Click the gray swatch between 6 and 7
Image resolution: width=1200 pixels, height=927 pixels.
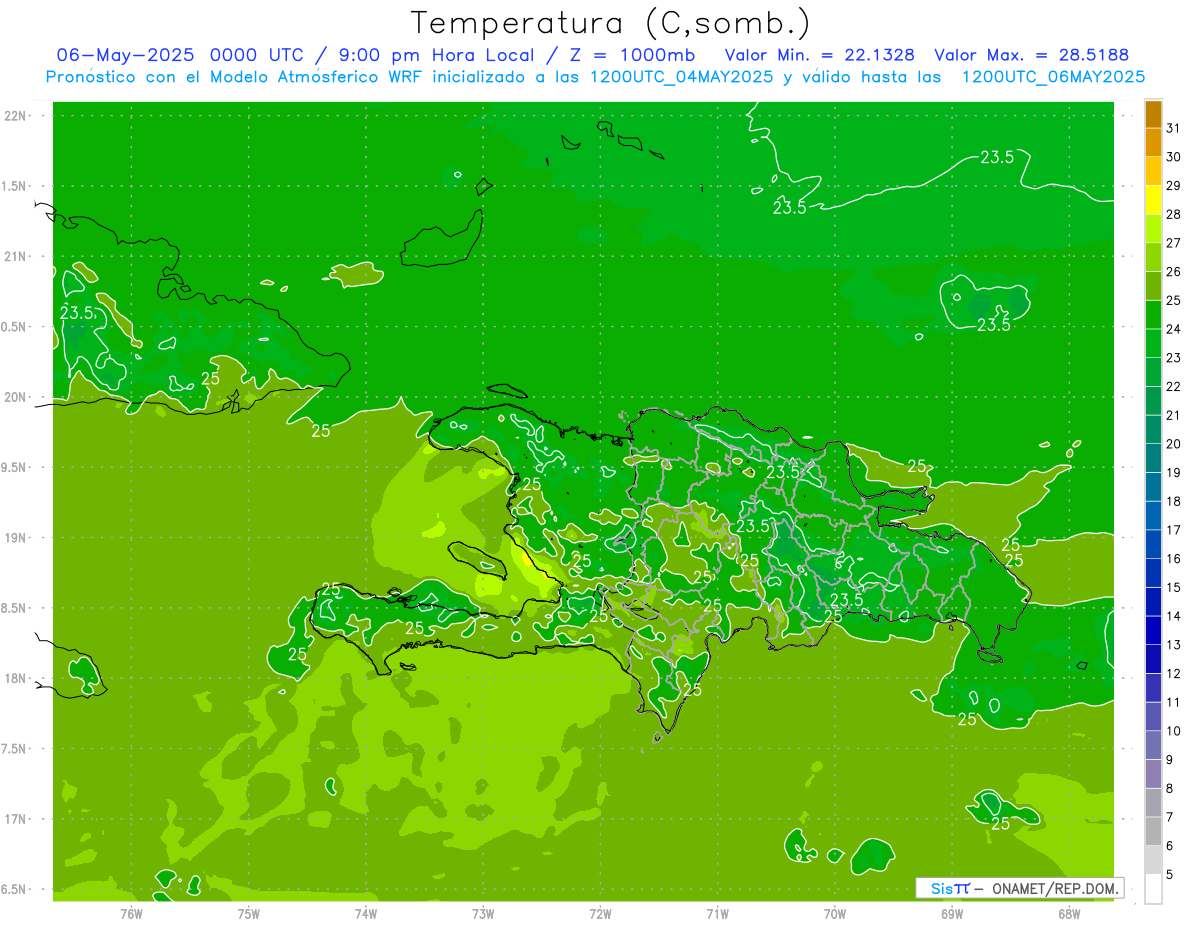(x=1153, y=831)
